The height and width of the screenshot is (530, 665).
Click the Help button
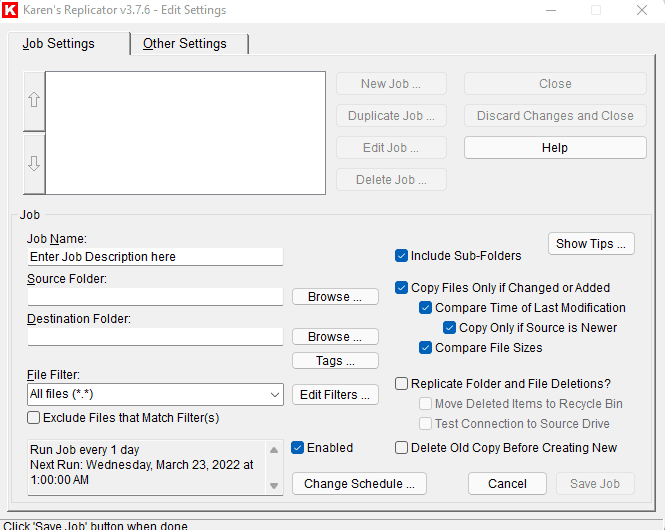click(555, 148)
